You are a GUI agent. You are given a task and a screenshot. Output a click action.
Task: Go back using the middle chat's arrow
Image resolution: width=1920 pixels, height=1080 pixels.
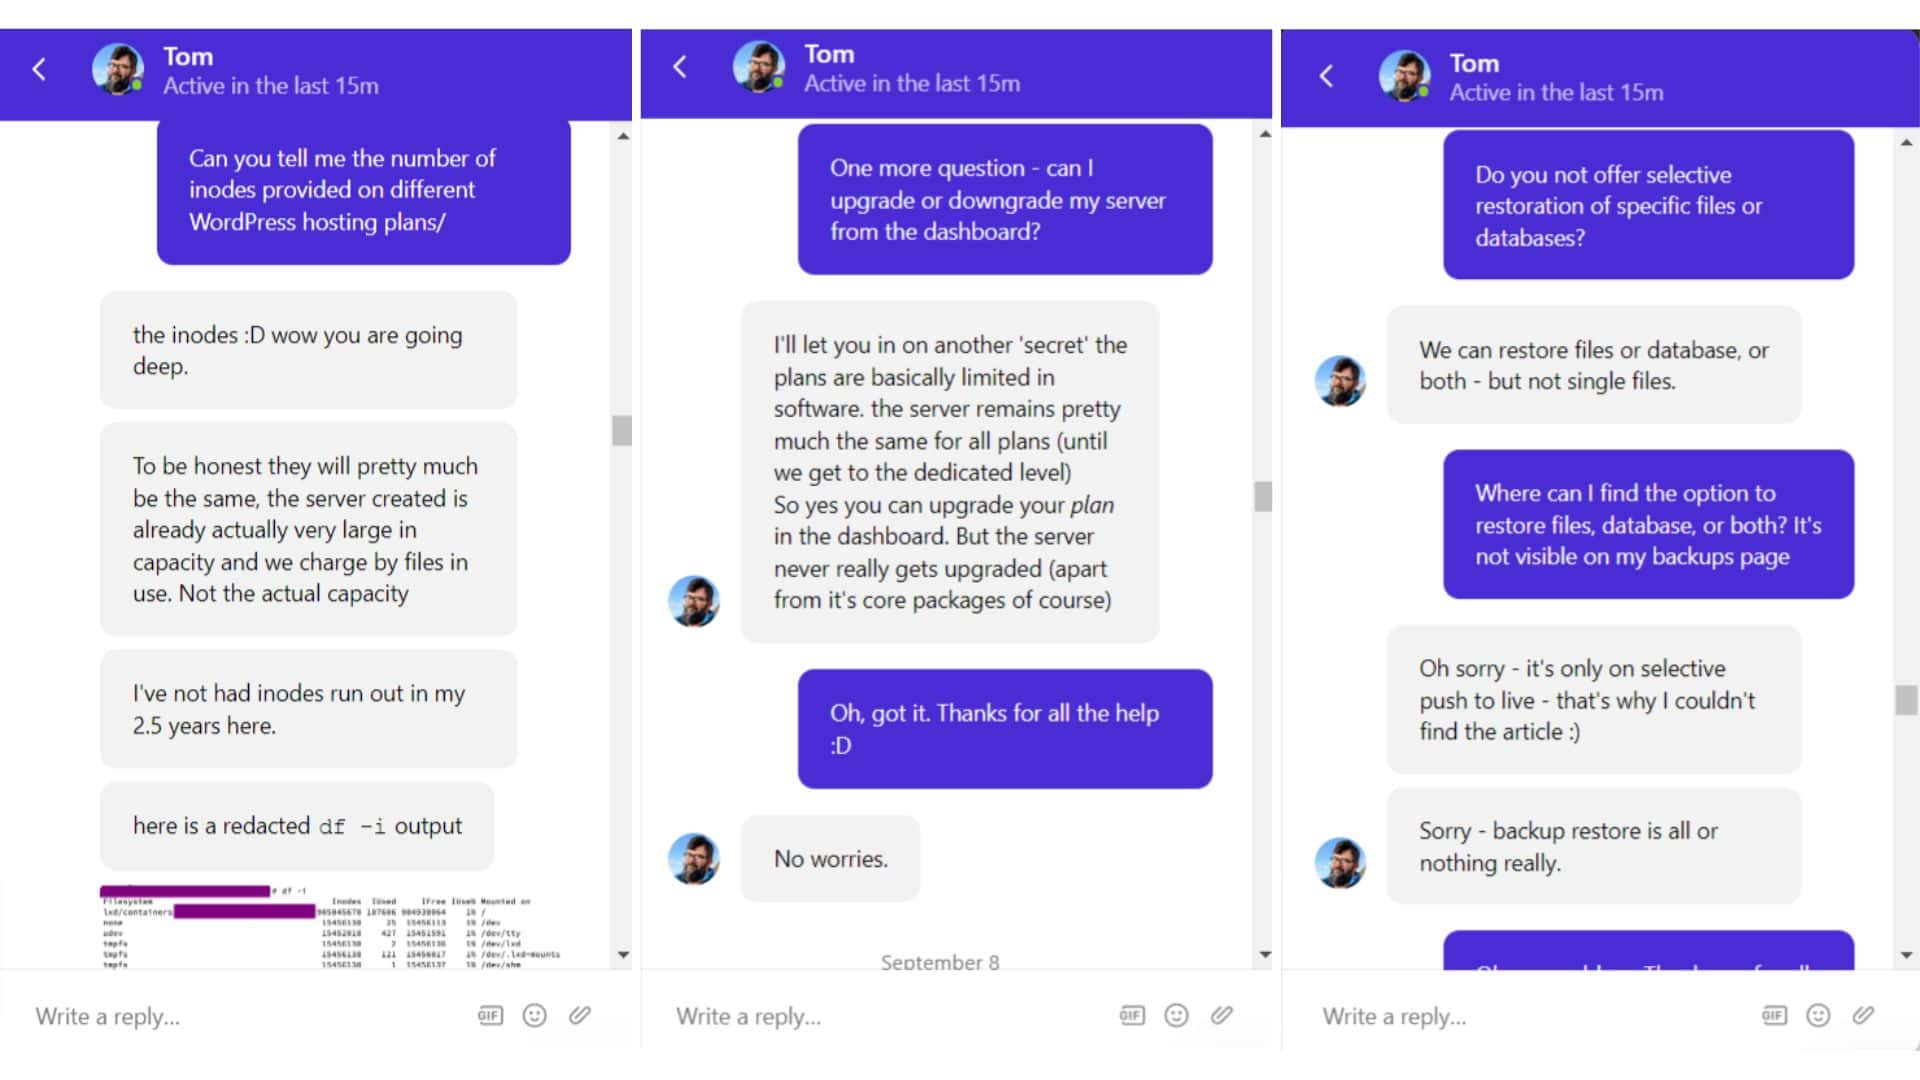pyautogui.click(x=680, y=67)
